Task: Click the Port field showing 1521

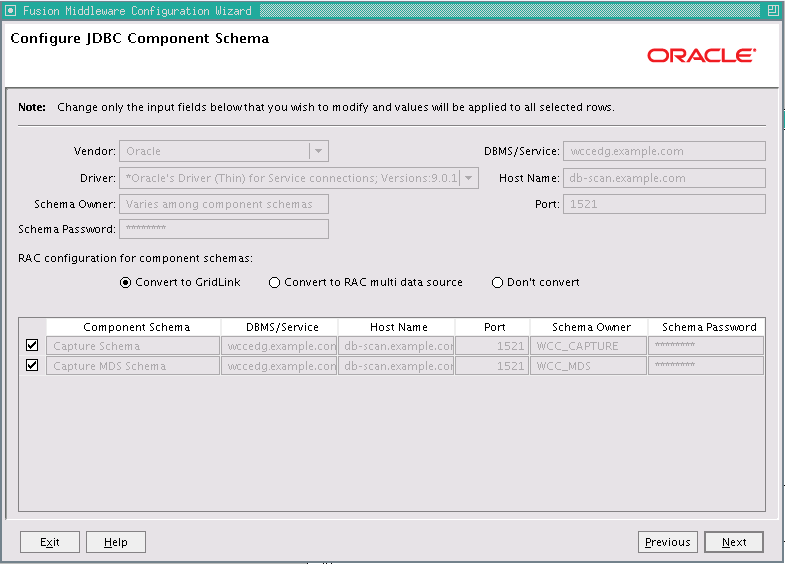Action: coord(664,204)
